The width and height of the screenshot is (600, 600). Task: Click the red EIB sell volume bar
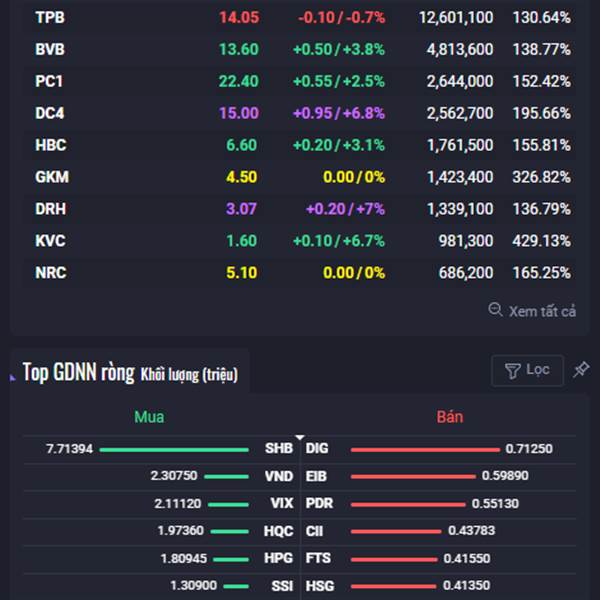click(413, 477)
